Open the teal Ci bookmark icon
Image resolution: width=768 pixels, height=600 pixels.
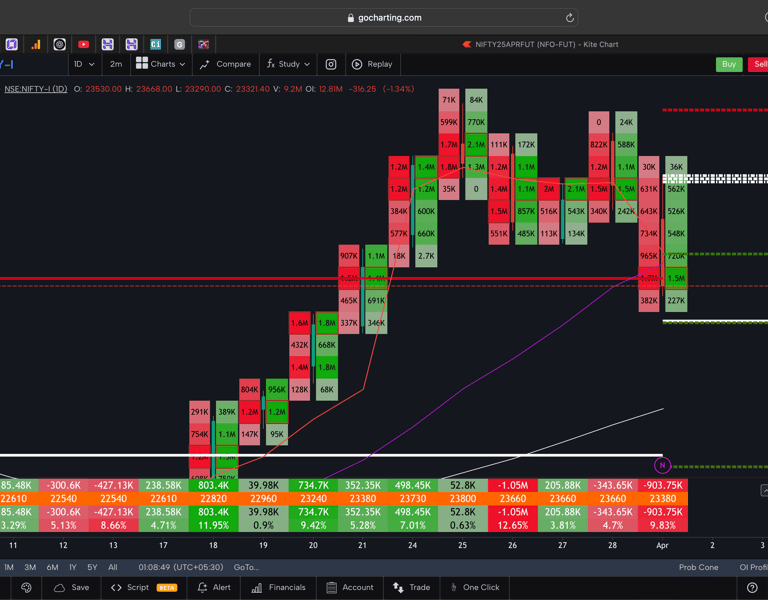[x=155, y=45]
